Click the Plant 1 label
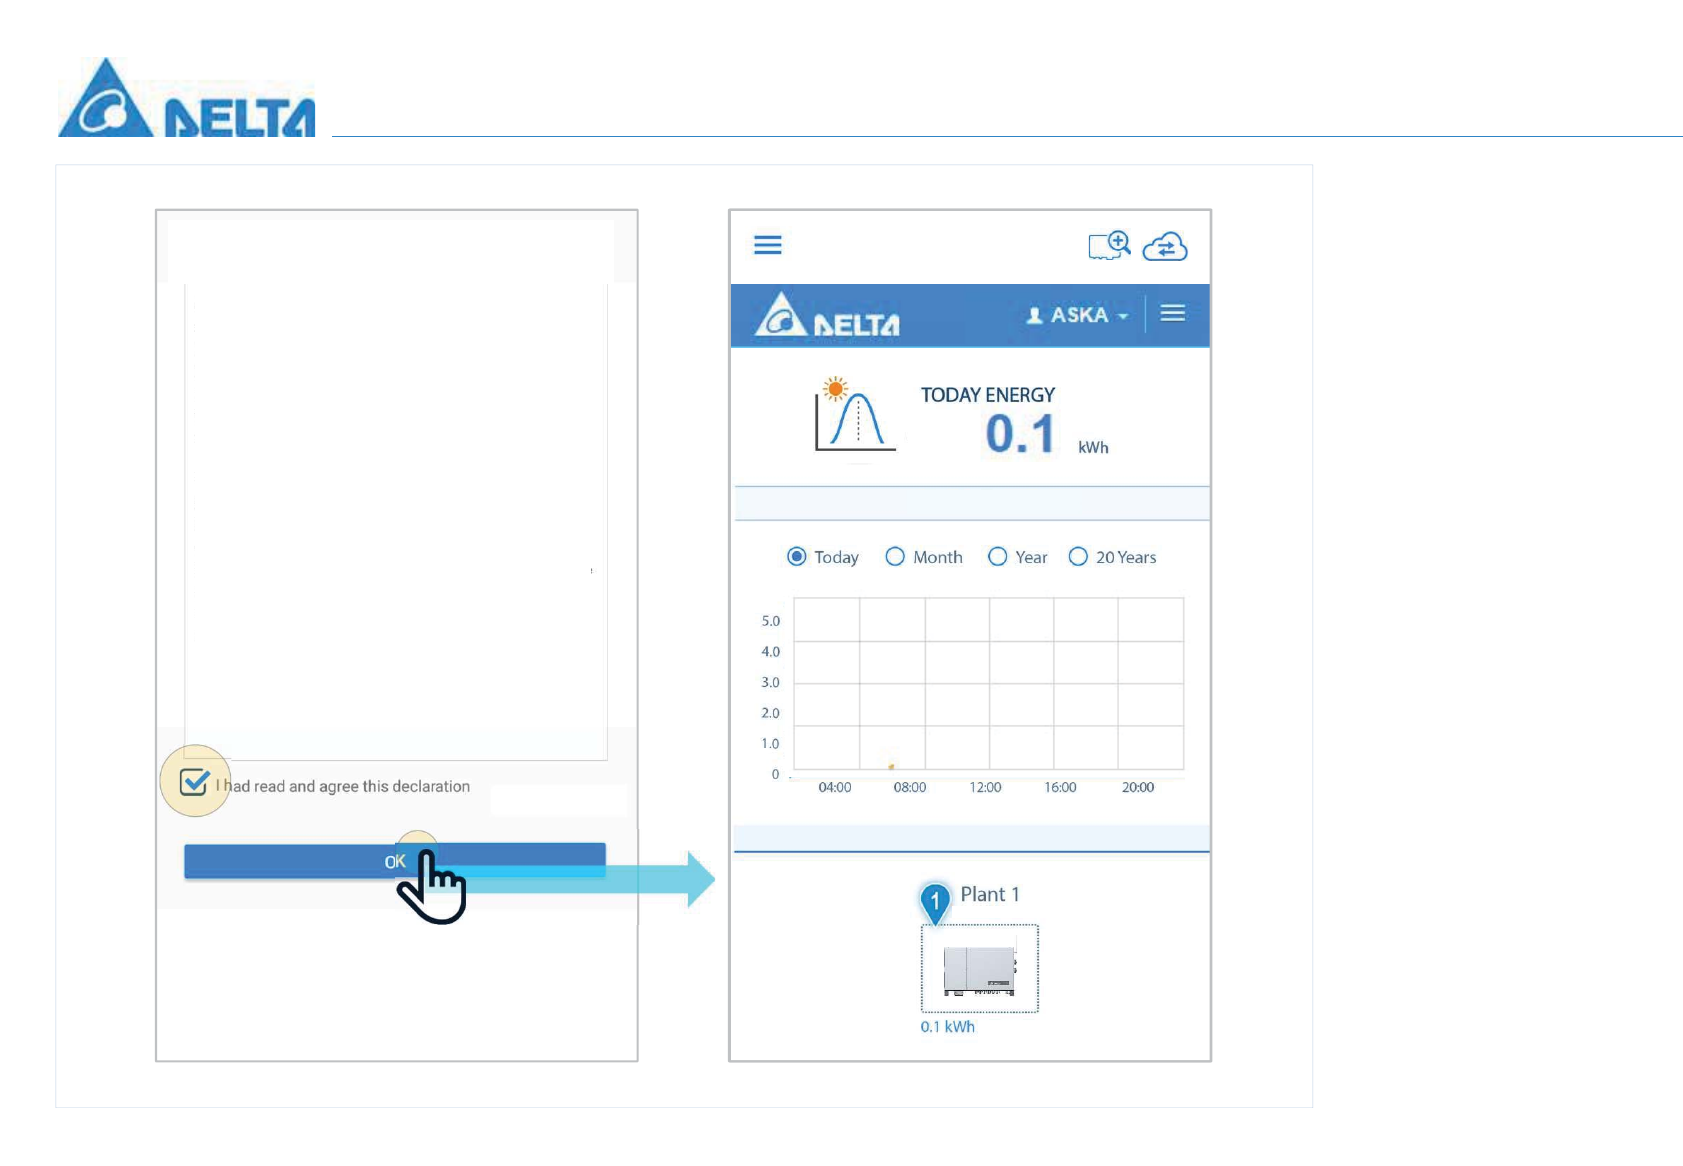The width and height of the screenshot is (1683, 1166). (x=990, y=894)
